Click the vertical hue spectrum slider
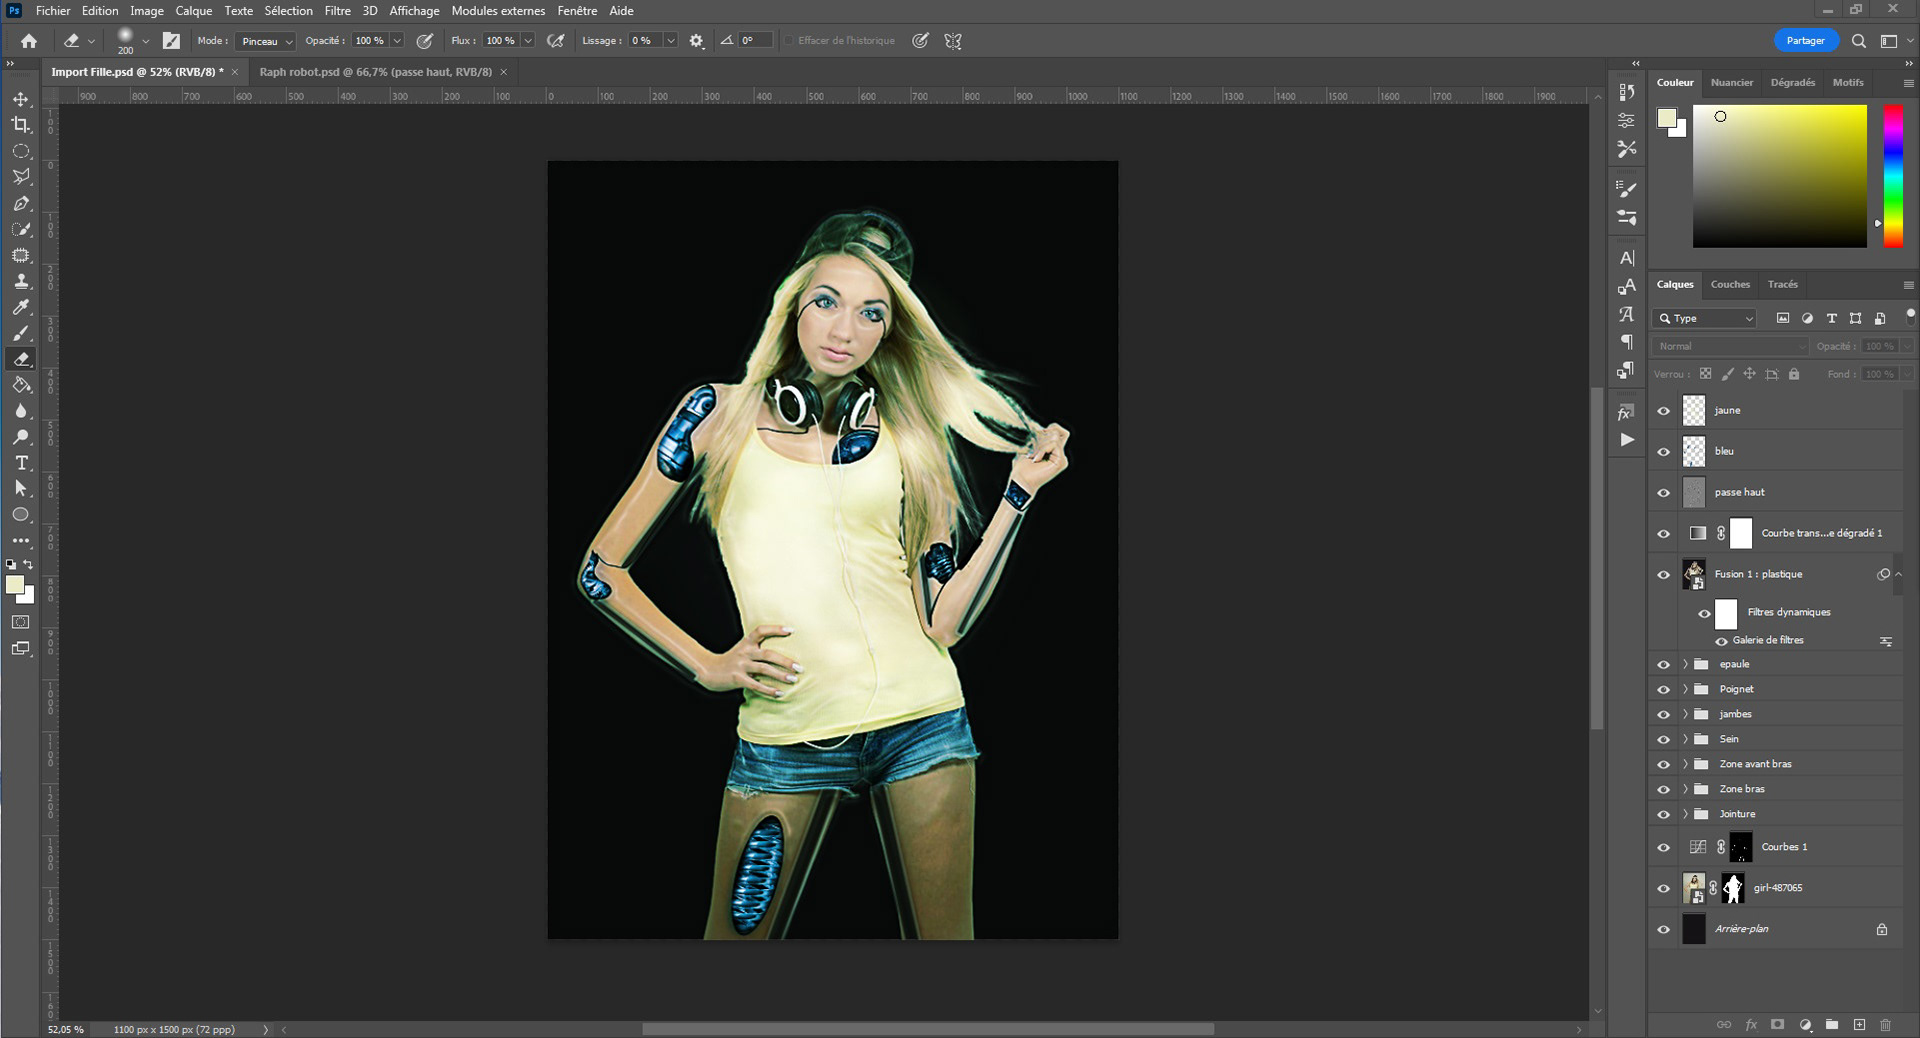The width and height of the screenshot is (1920, 1038). (1894, 175)
